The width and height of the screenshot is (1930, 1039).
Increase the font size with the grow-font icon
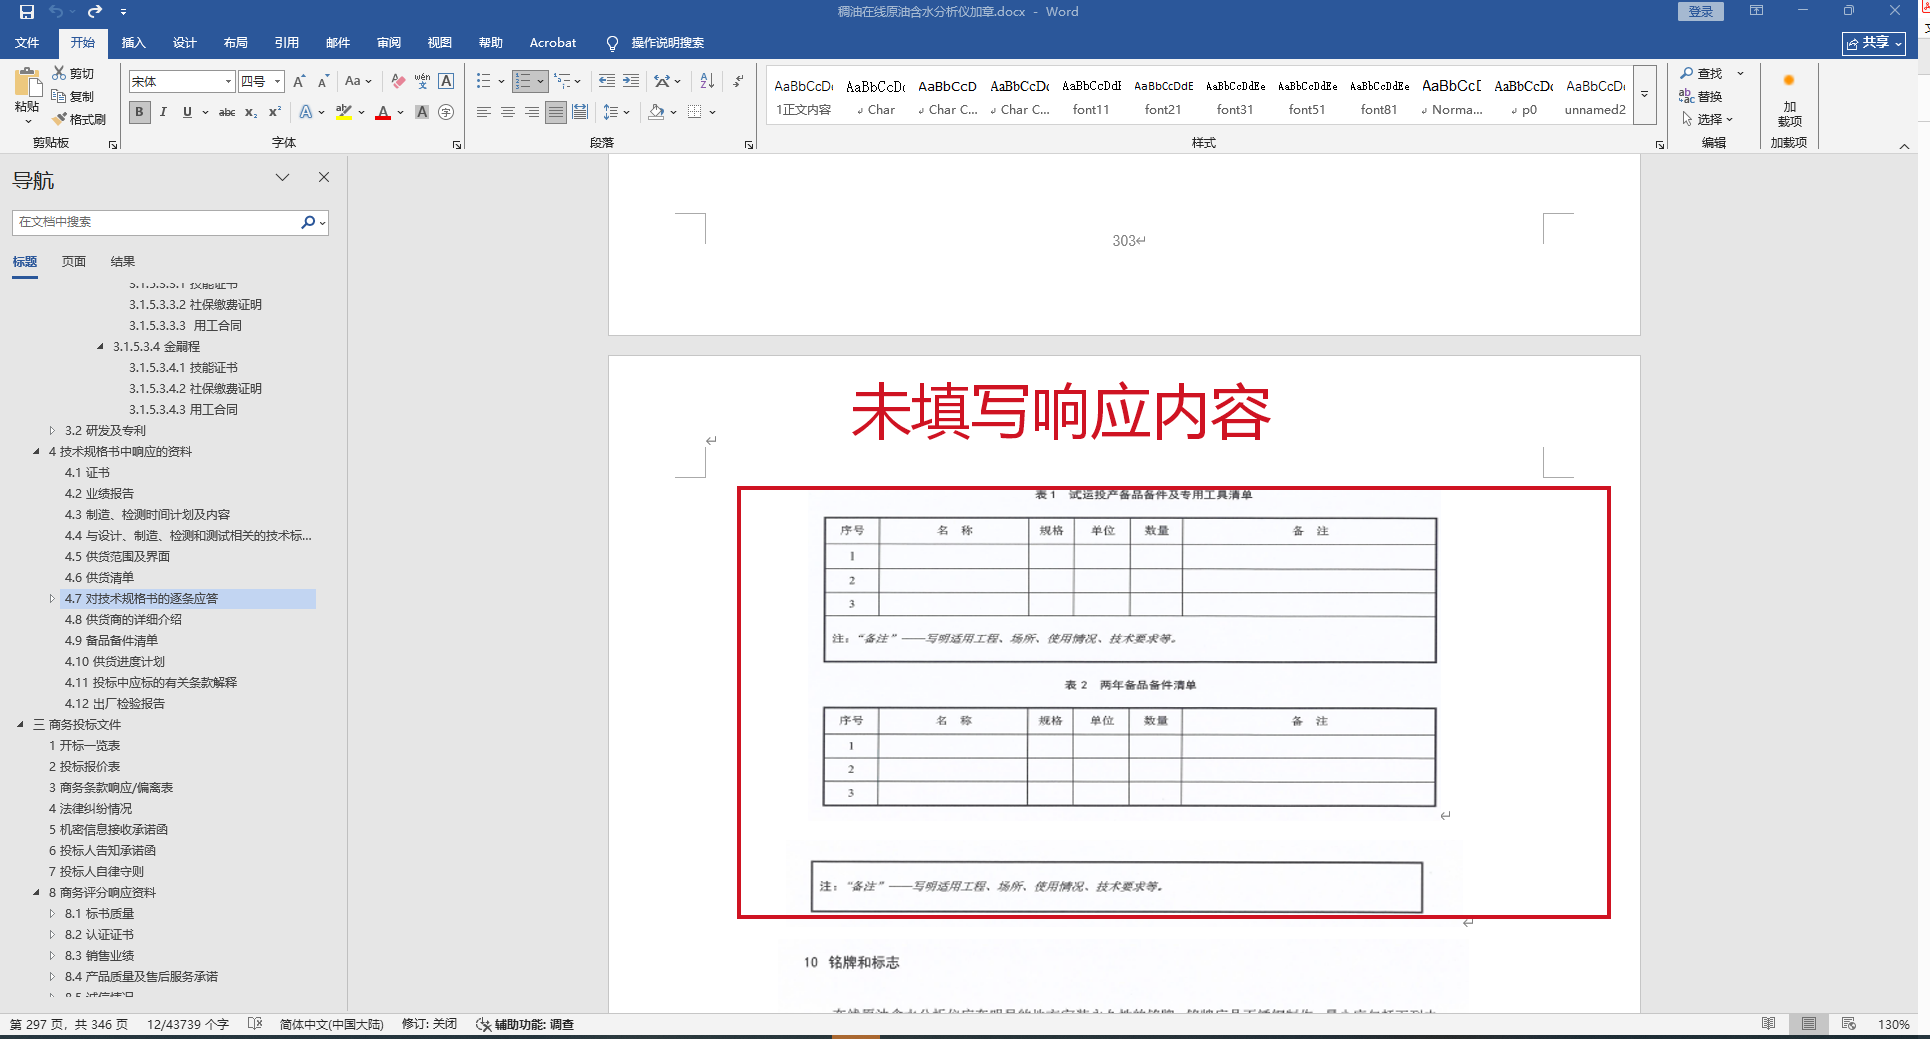(299, 81)
